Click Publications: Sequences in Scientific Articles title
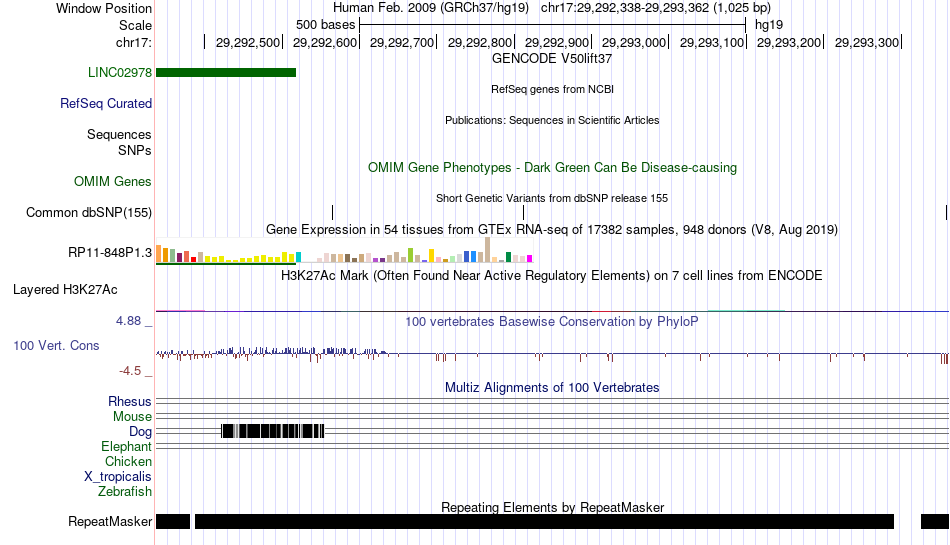The width and height of the screenshot is (950, 545). pyautogui.click(x=552, y=121)
